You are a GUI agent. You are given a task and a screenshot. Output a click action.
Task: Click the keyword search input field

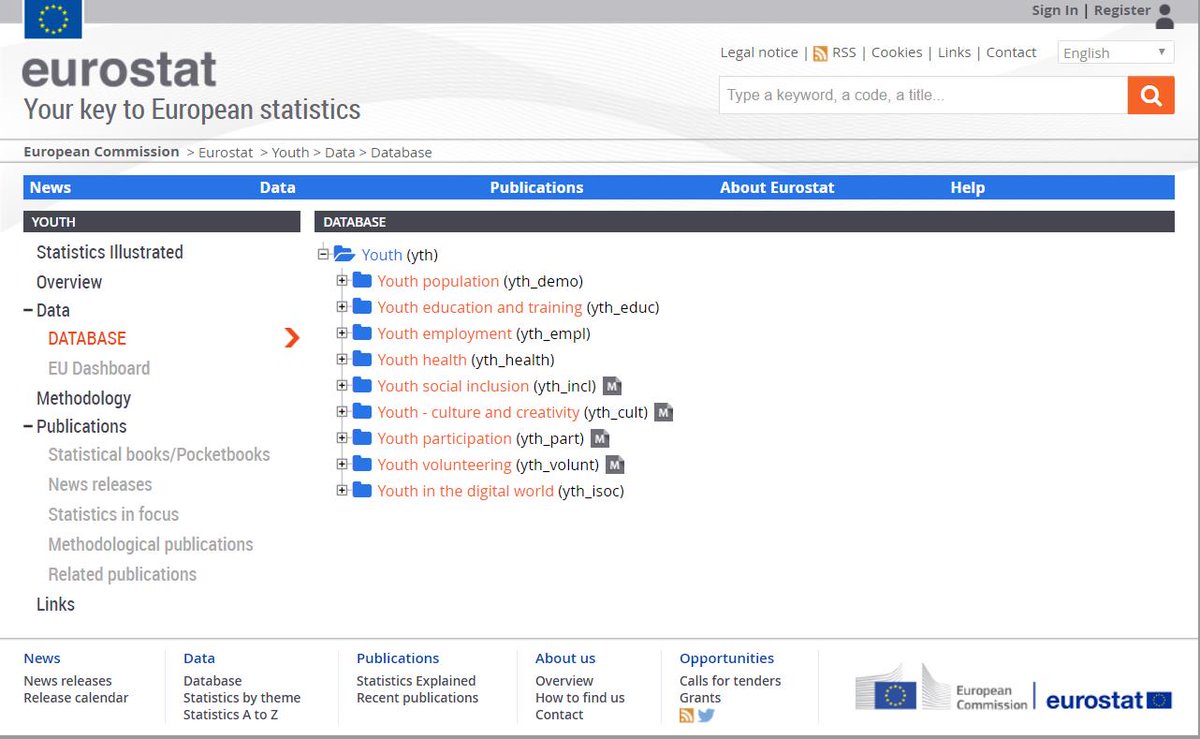point(923,95)
